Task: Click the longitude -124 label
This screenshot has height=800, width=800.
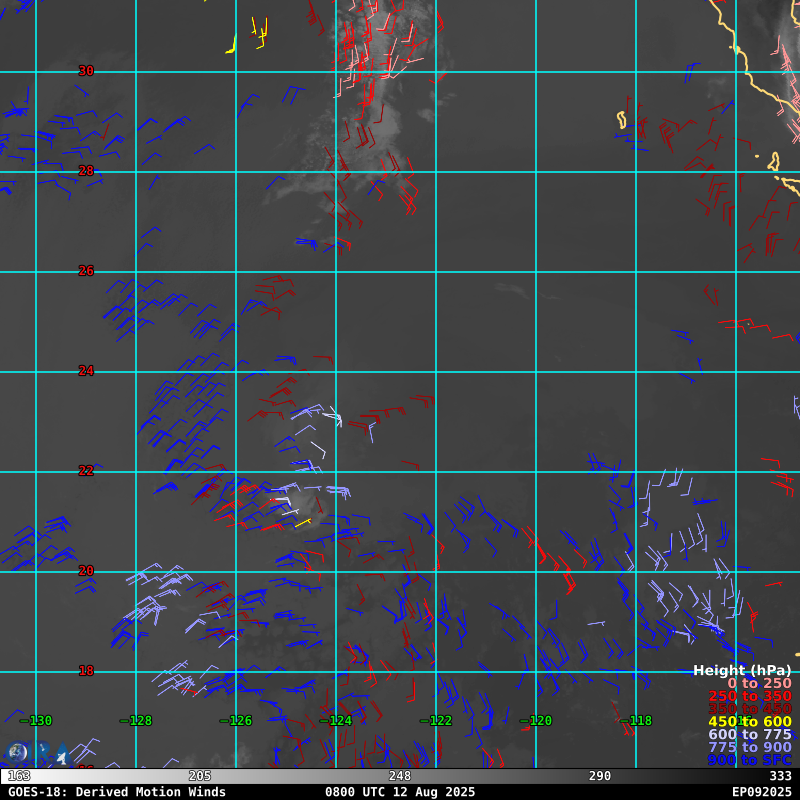Action: point(336,721)
